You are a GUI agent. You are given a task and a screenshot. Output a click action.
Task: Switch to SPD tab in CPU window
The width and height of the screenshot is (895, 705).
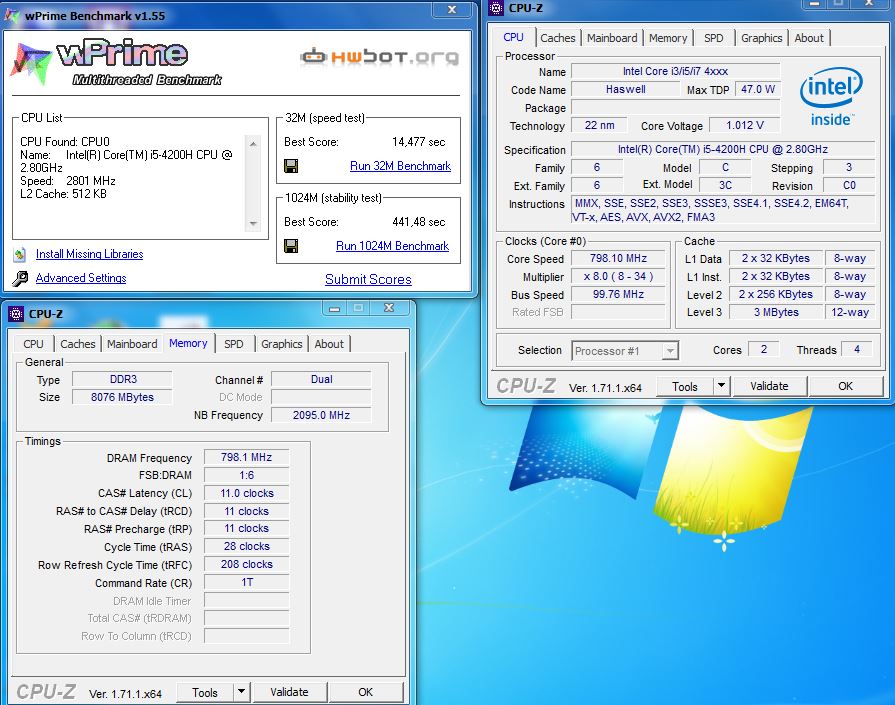(713, 38)
